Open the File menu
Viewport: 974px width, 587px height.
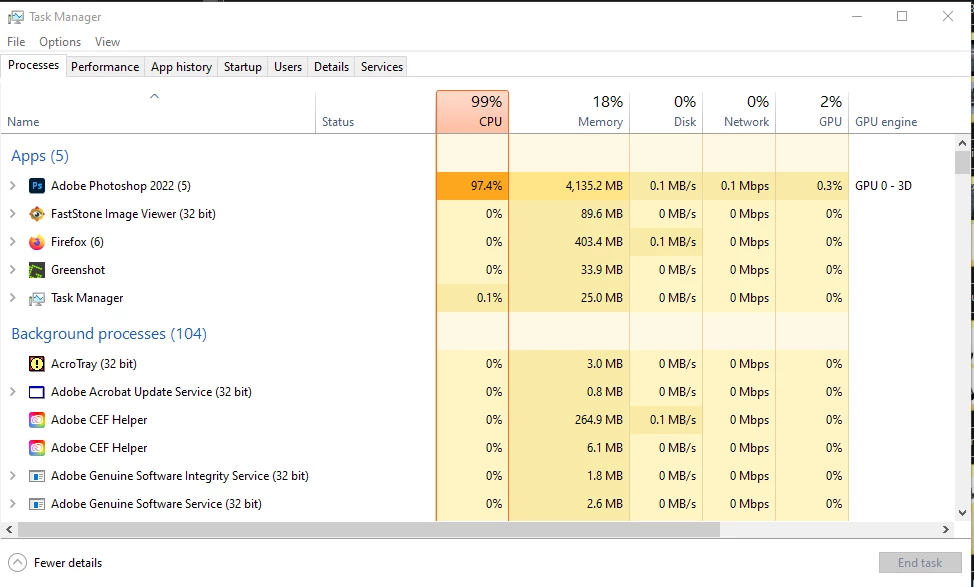(16, 42)
